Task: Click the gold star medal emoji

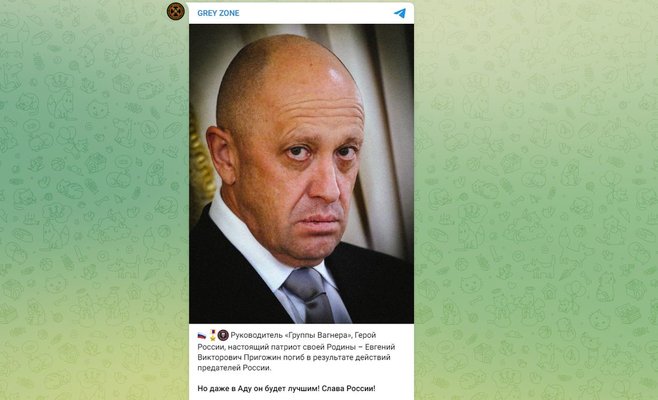Action: [x=213, y=335]
